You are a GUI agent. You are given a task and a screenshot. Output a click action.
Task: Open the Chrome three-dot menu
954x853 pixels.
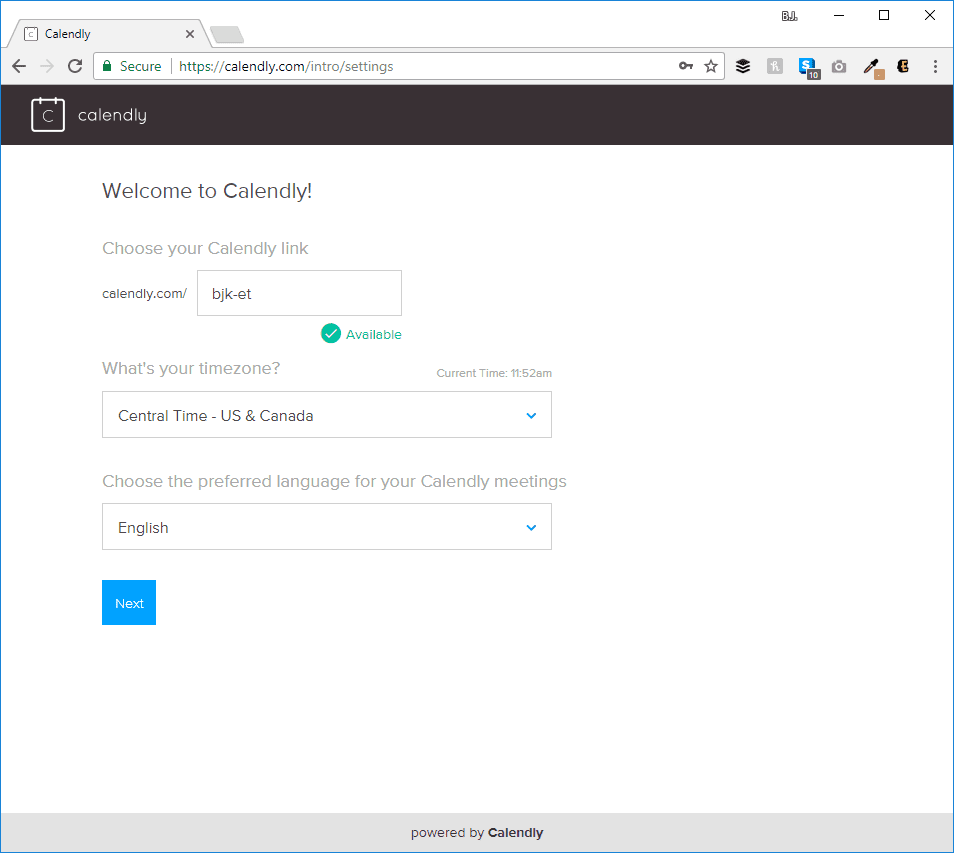tap(935, 66)
